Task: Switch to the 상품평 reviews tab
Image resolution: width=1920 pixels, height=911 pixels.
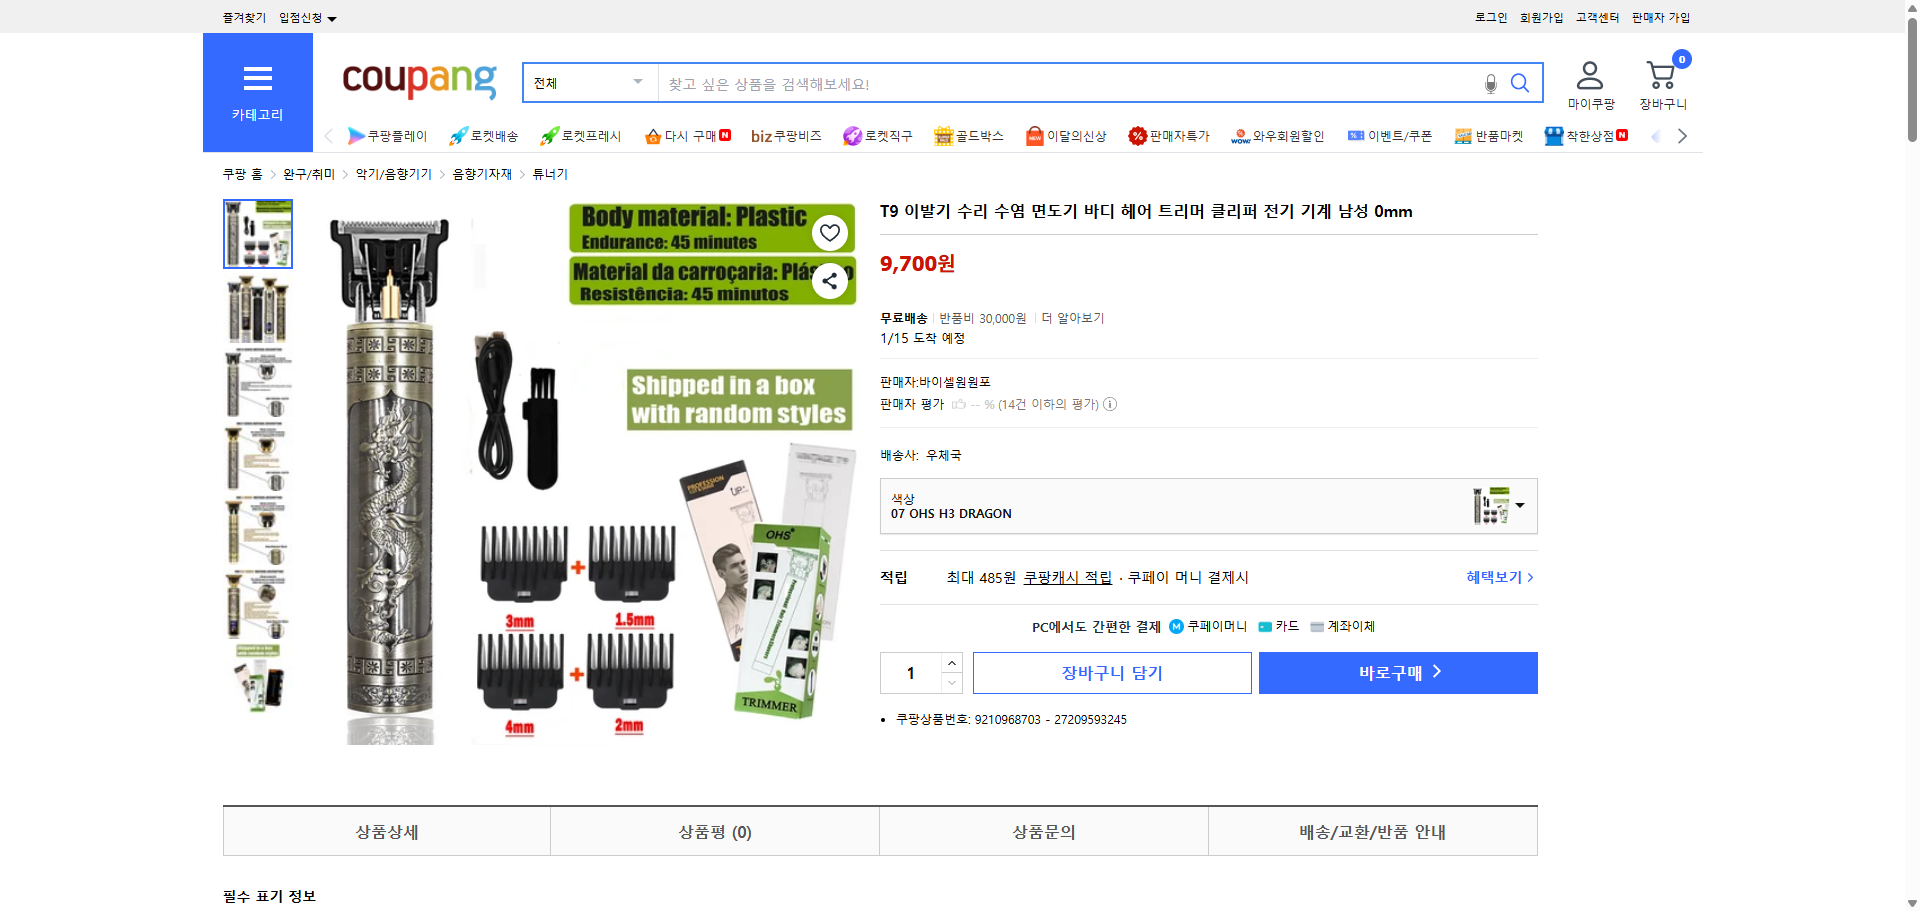Action: (x=714, y=831)
